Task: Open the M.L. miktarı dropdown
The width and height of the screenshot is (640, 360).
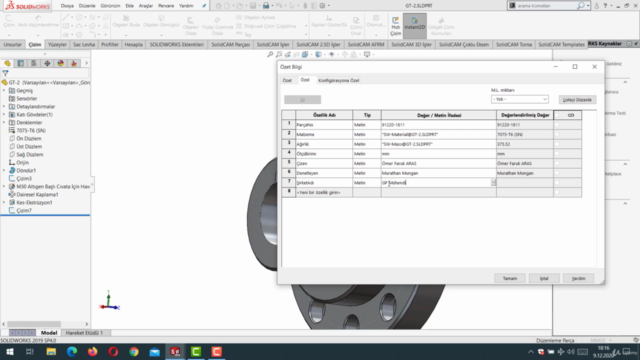Action: point(520,99)
